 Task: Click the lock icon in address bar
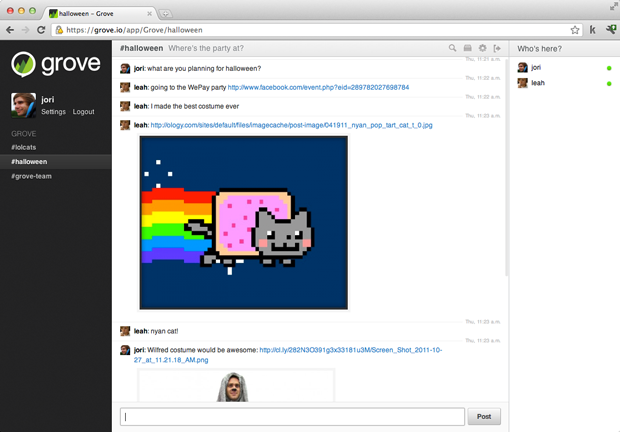[x=59, y=30]
